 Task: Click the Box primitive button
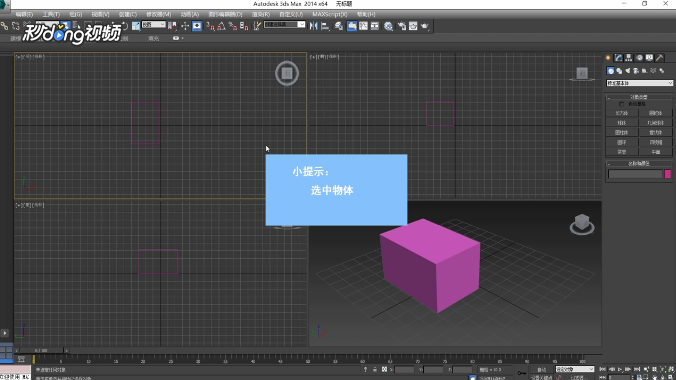(622, 113)
